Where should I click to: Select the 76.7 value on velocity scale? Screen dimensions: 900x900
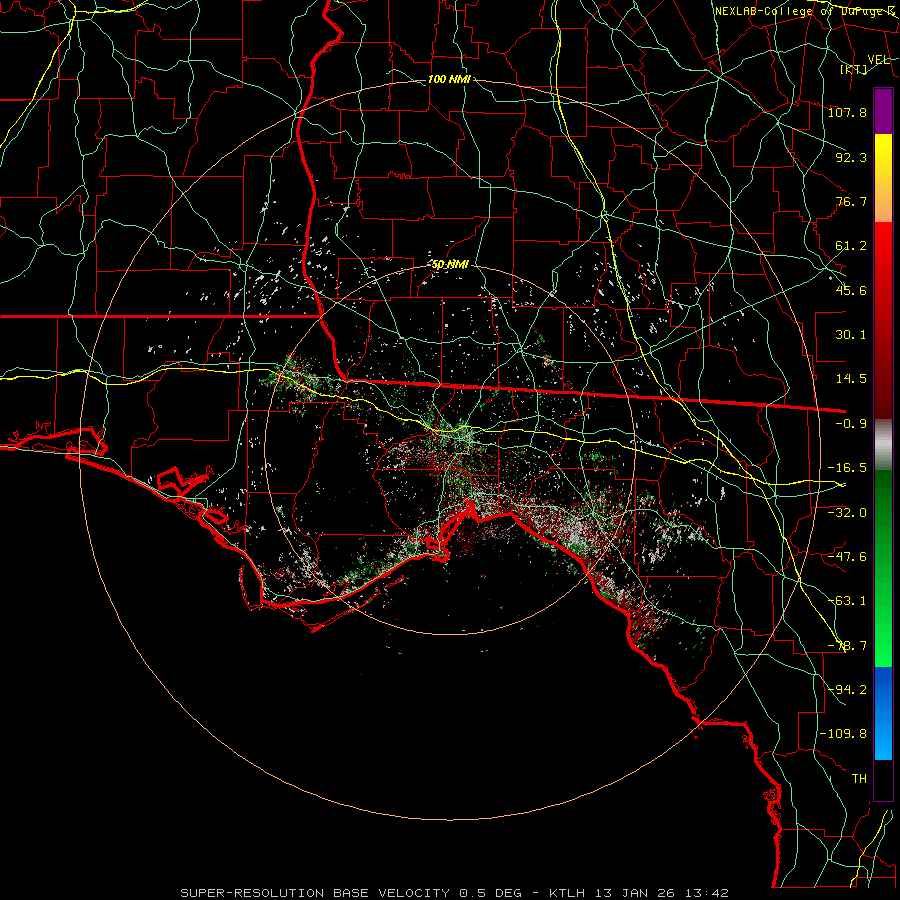[851, 201]
